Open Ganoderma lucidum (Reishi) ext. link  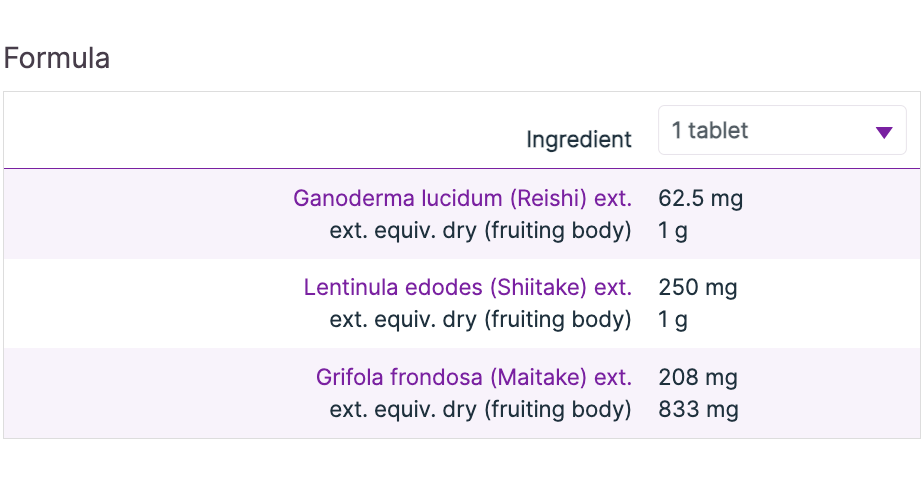click(462, 198)
